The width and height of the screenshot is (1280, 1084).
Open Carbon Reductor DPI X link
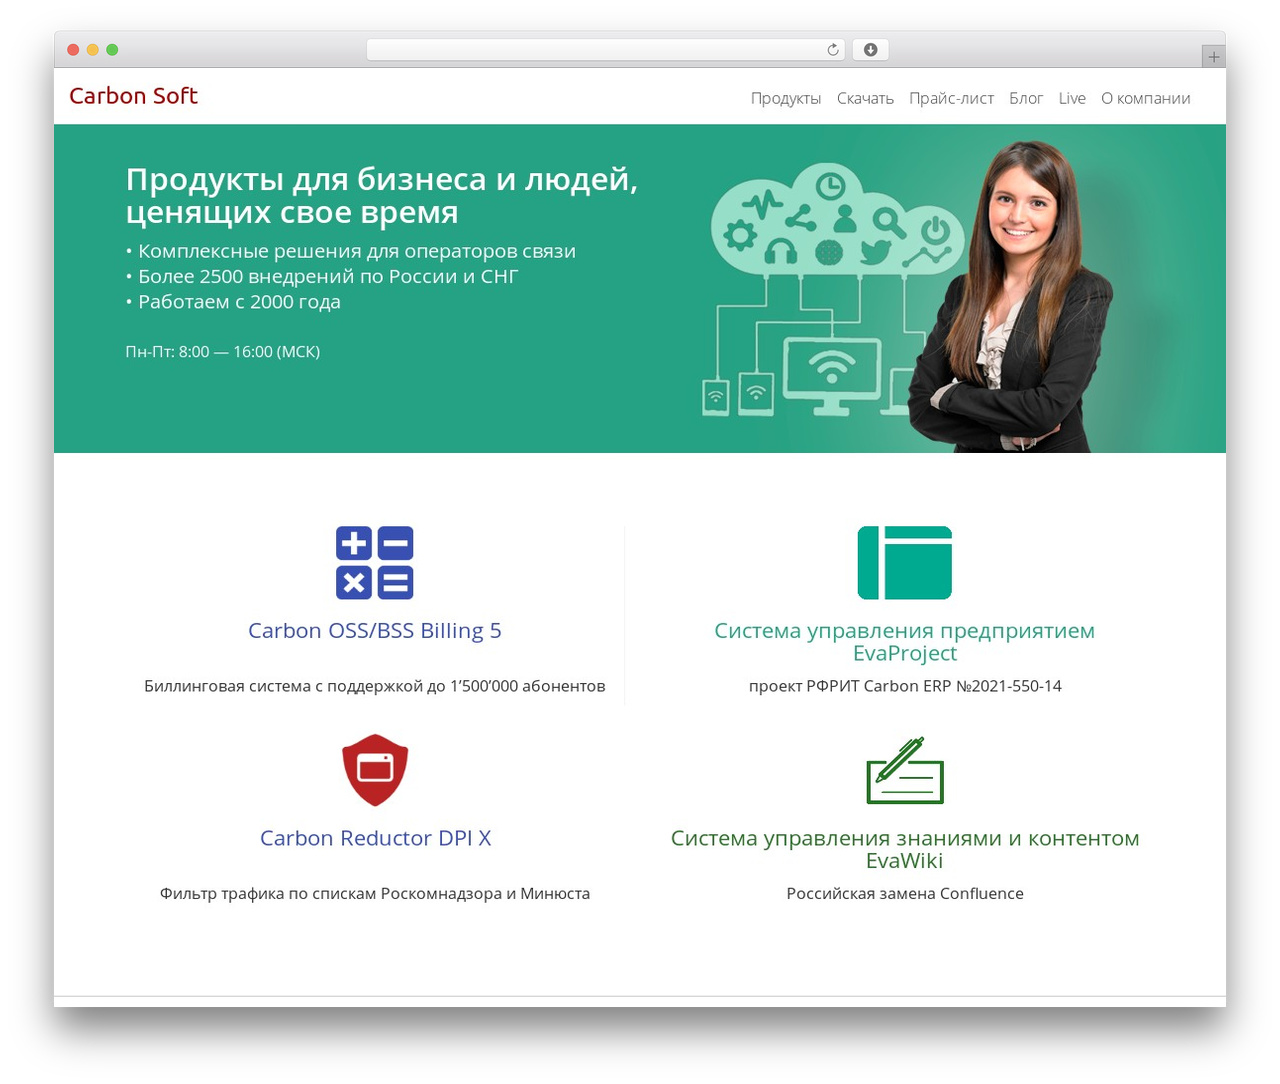[375, 838]
